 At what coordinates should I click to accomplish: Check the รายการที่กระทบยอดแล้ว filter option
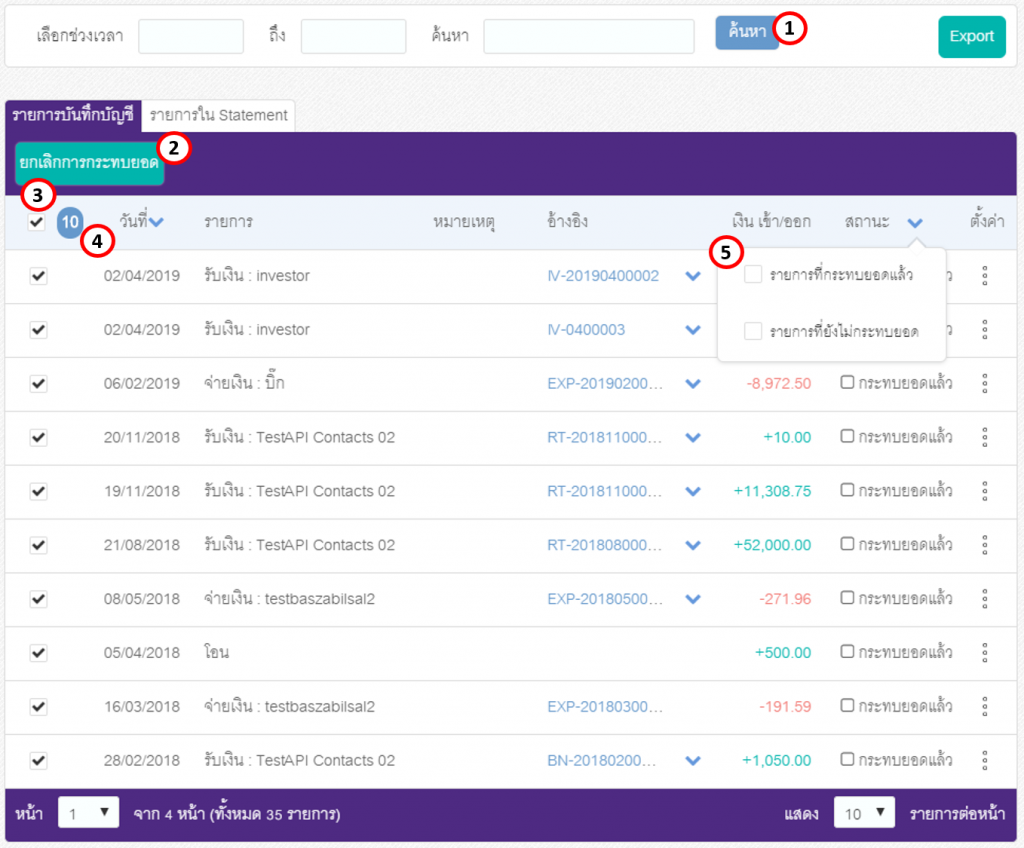click(753, 274)
